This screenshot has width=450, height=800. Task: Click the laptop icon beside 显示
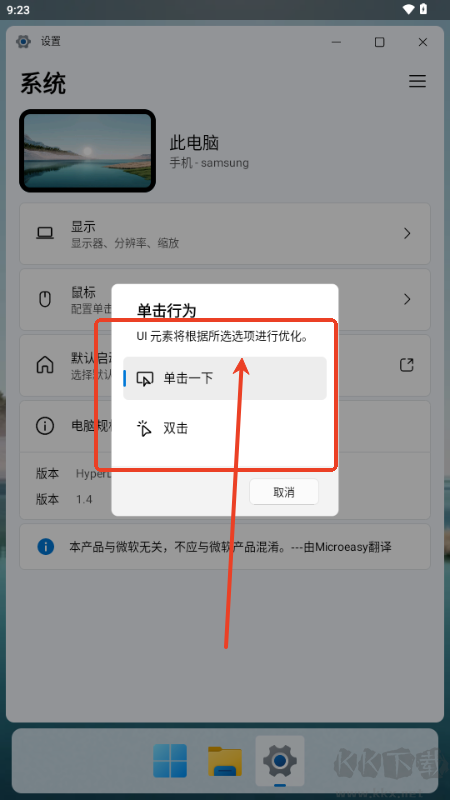coord(45,233)
